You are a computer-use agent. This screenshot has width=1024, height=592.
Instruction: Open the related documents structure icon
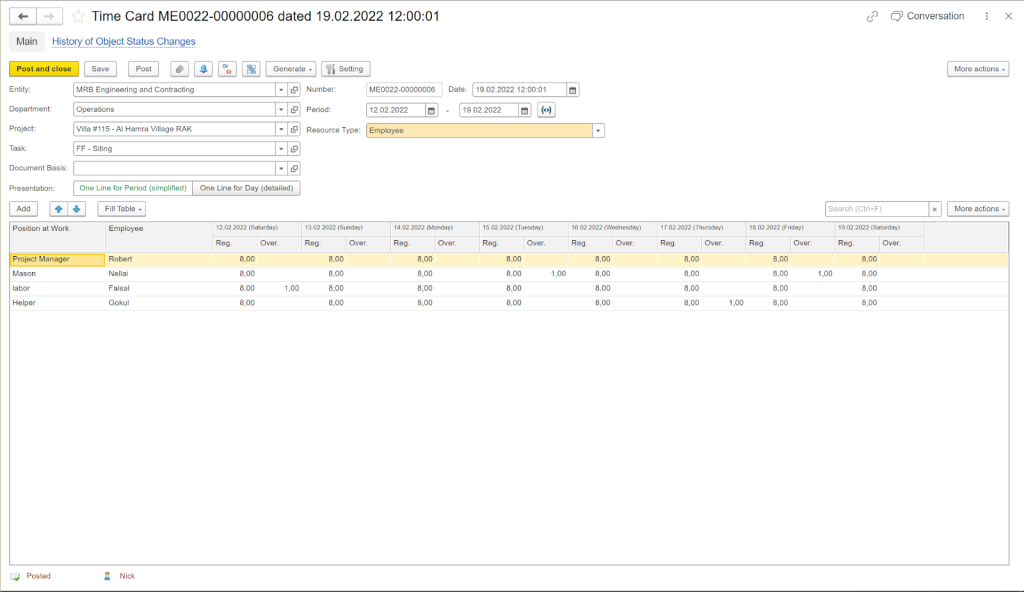[251, 69]
